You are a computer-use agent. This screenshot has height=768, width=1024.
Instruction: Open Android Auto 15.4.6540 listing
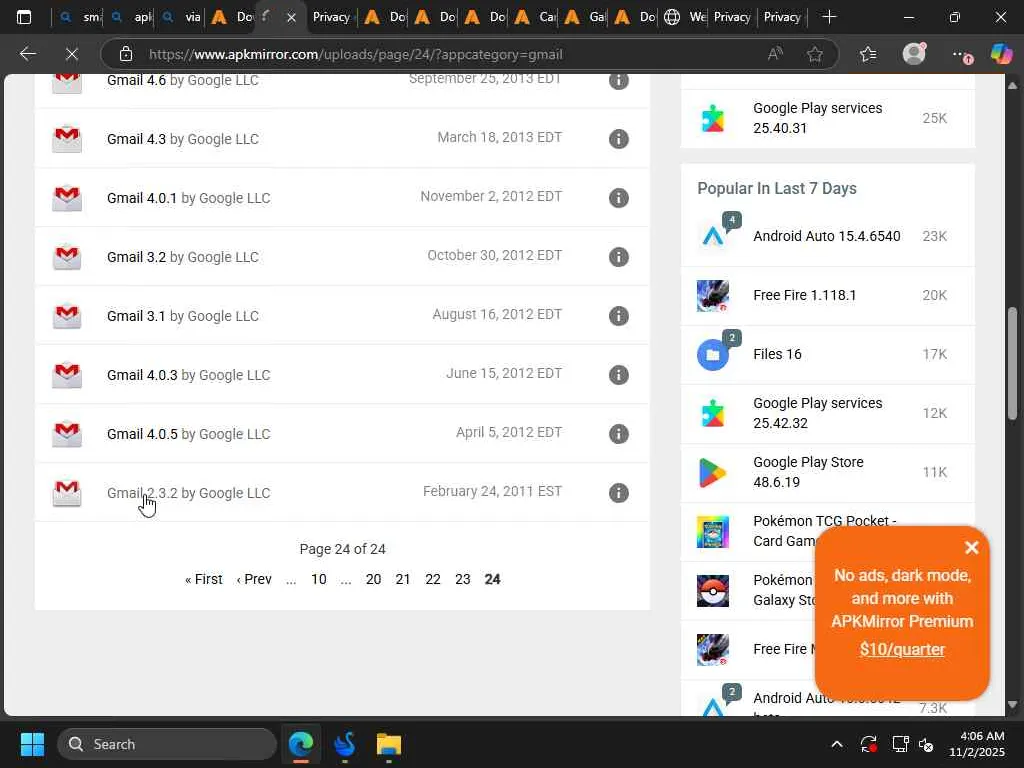pos(827,236)
